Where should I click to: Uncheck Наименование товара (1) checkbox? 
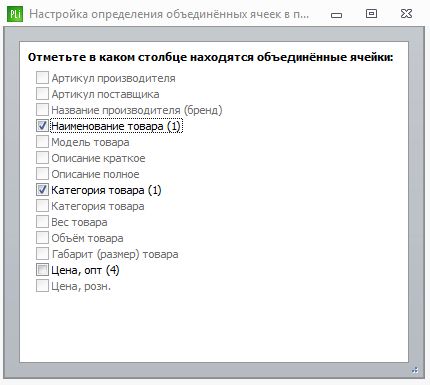42,126
